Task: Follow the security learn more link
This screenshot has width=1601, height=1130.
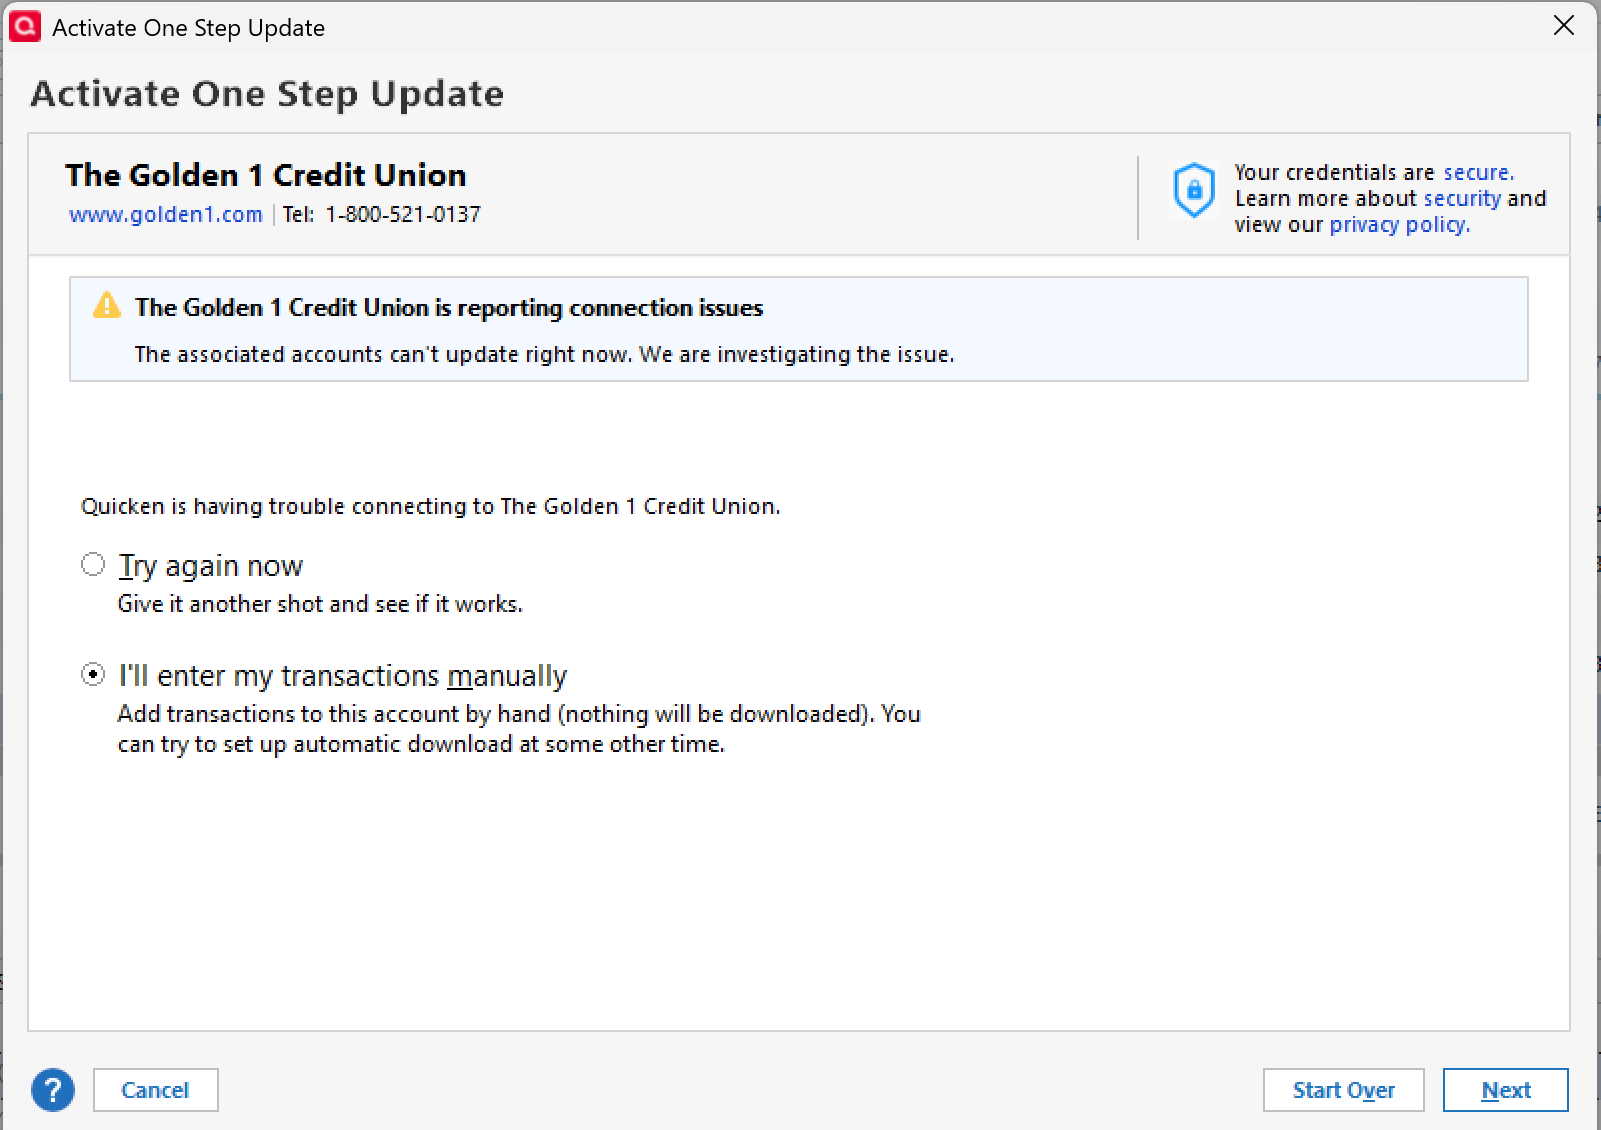Action: tap(1462, 199)
